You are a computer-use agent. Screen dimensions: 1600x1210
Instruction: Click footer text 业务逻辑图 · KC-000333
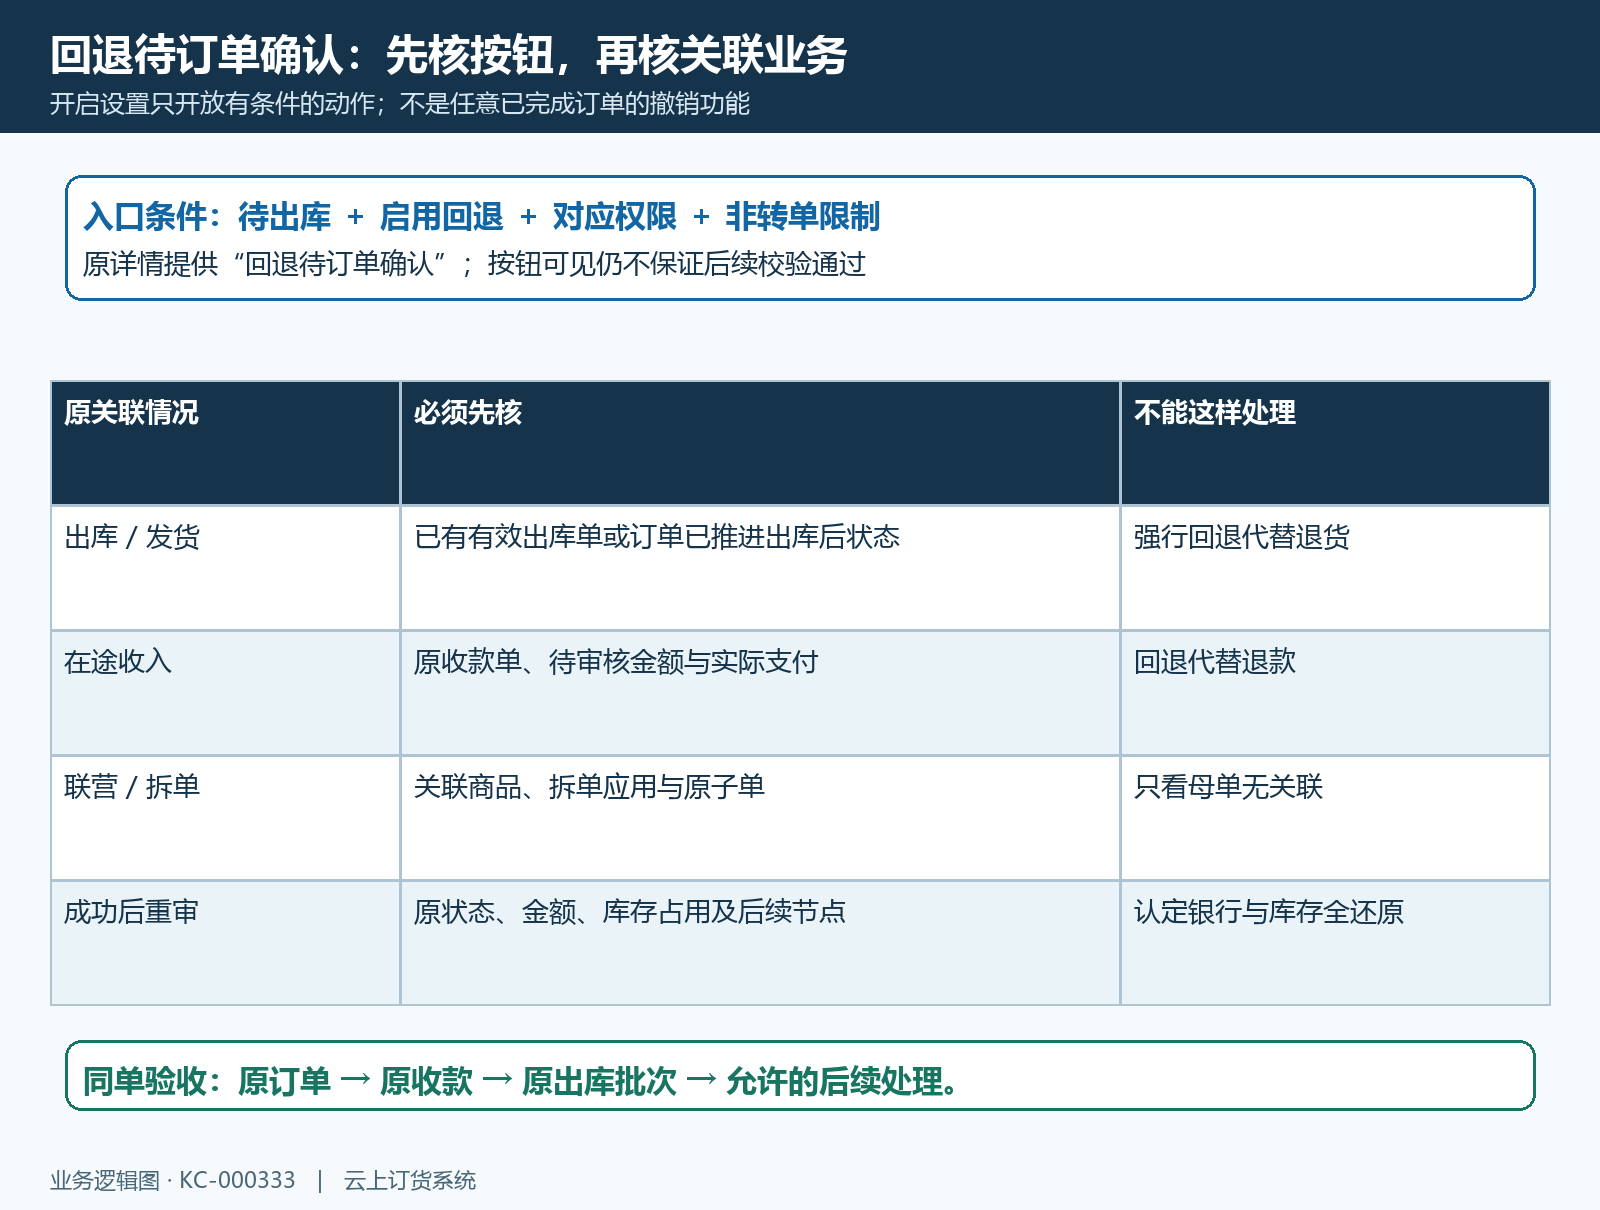coord(173,1180)
